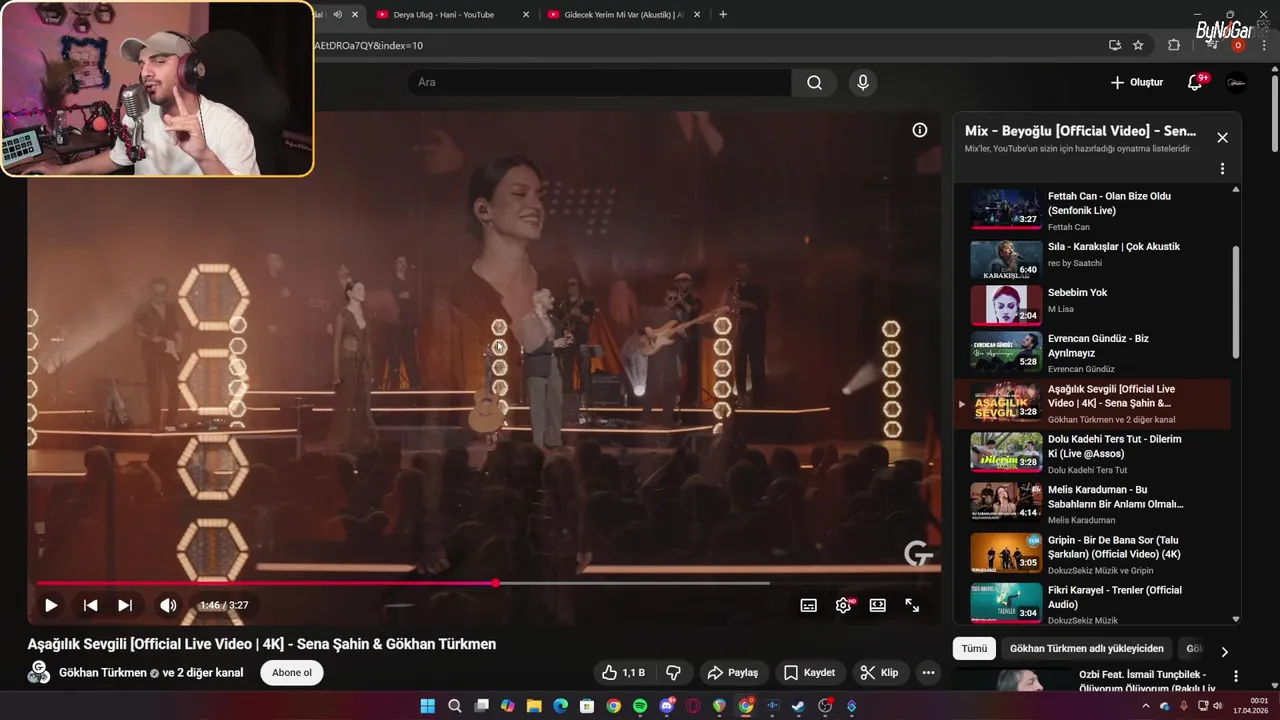Mute the video volume speaker icon
The height and width of the screenshot is (720, 1280).
click(x=168, y=605)
